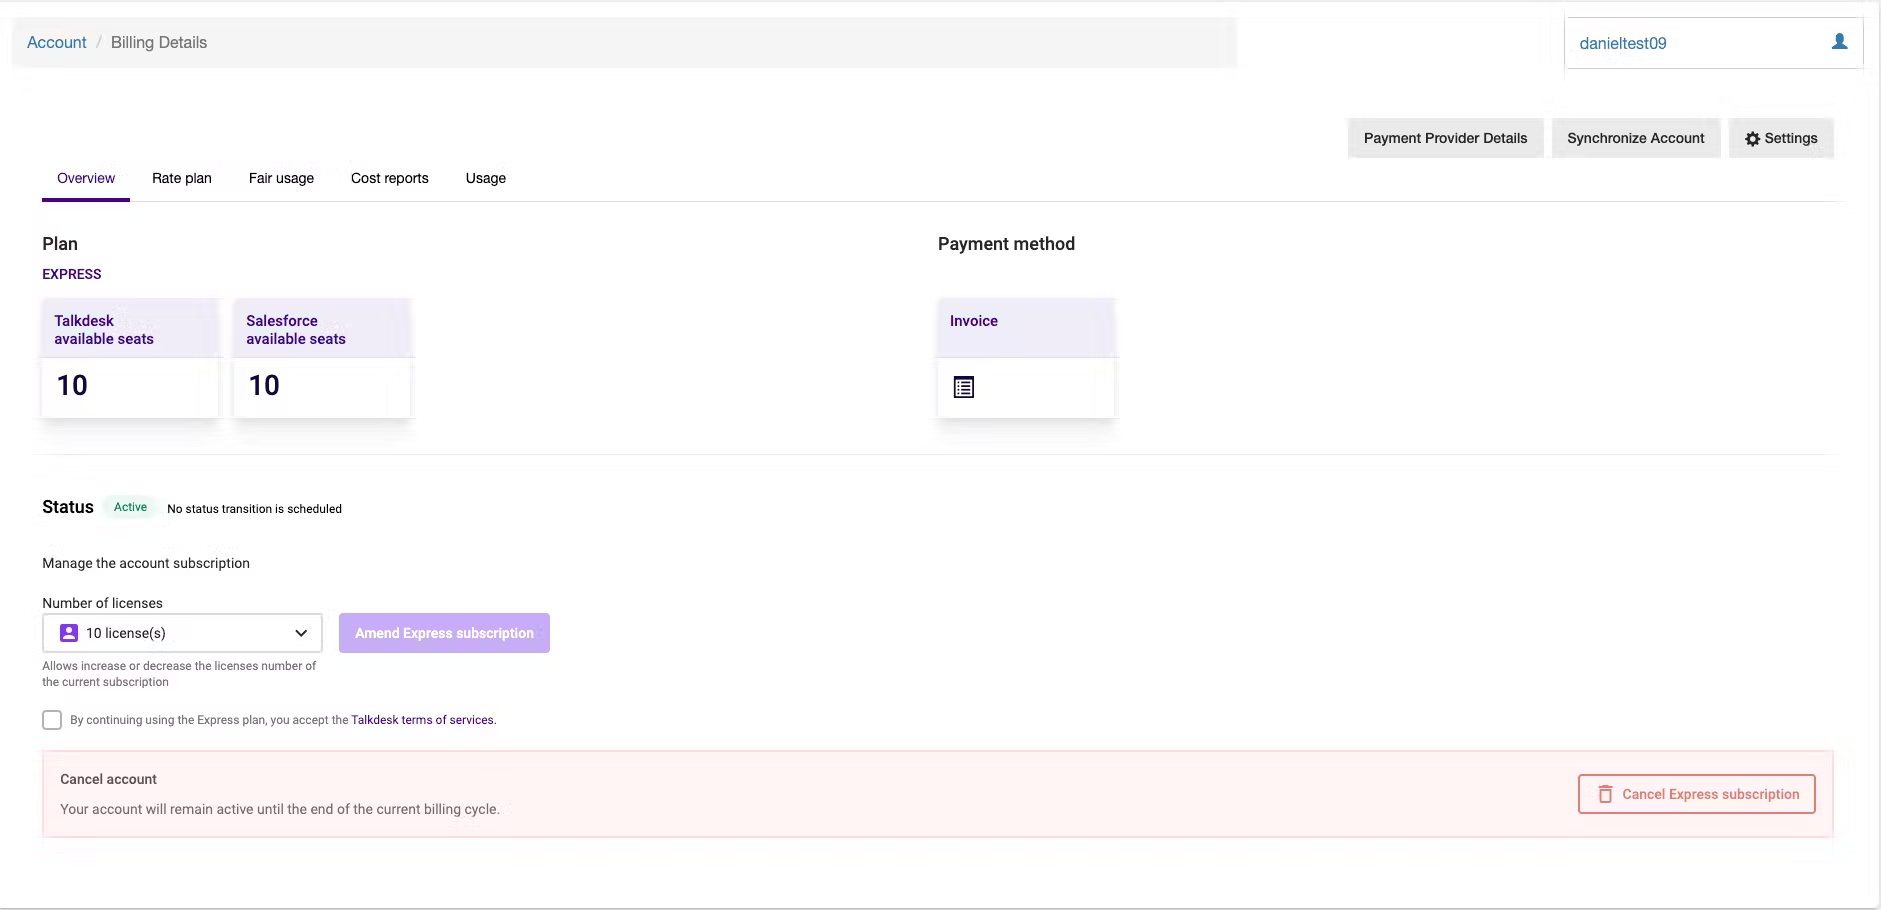Accept the Talkdesk terms of services checkbox
This screenshot has height=910, width=1881.
(x=52, y=720)
